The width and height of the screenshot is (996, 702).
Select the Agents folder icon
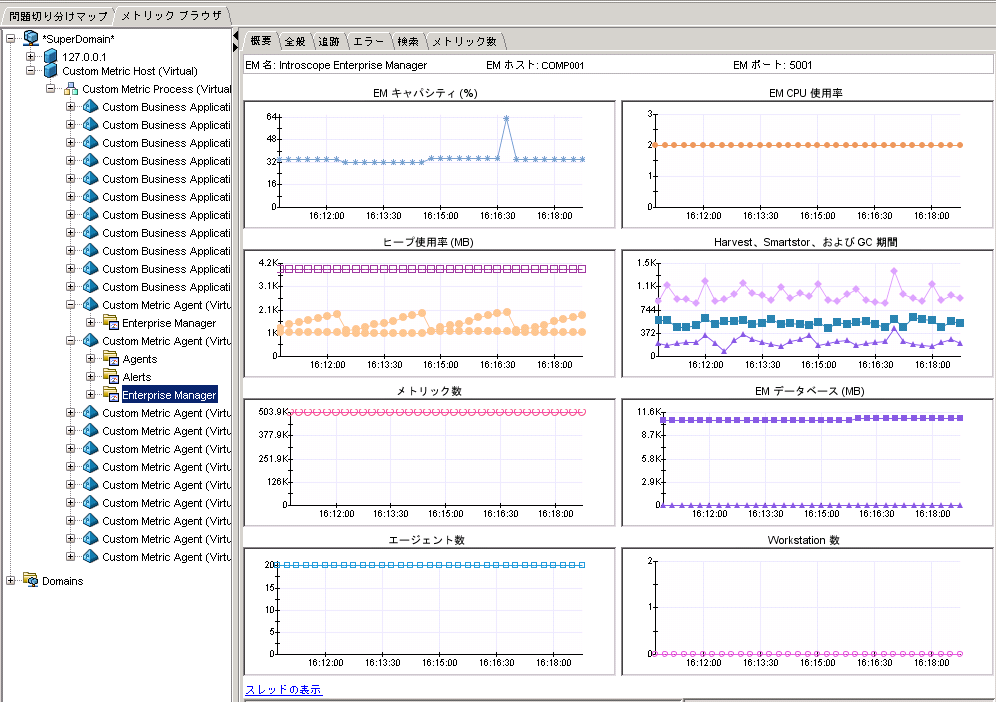point(111,359)
